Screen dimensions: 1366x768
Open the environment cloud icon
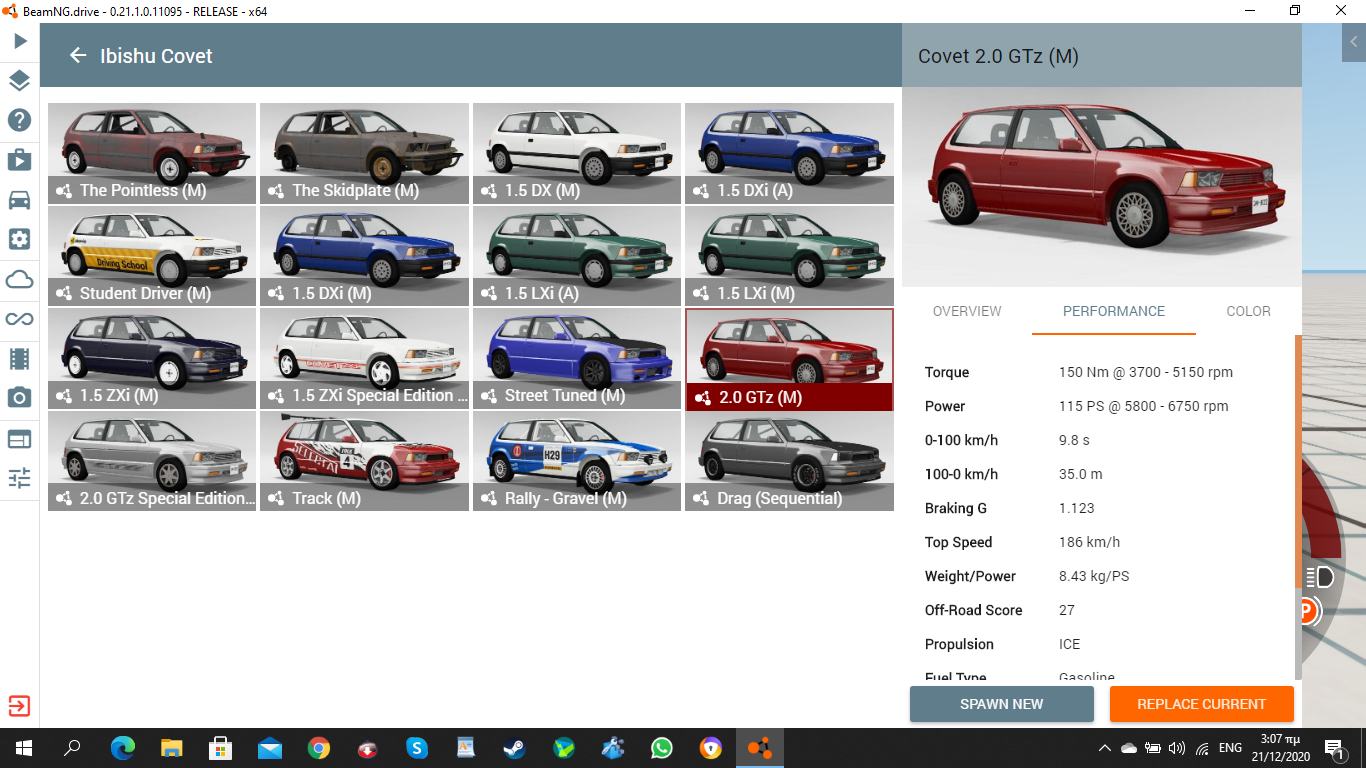point(20,279)
